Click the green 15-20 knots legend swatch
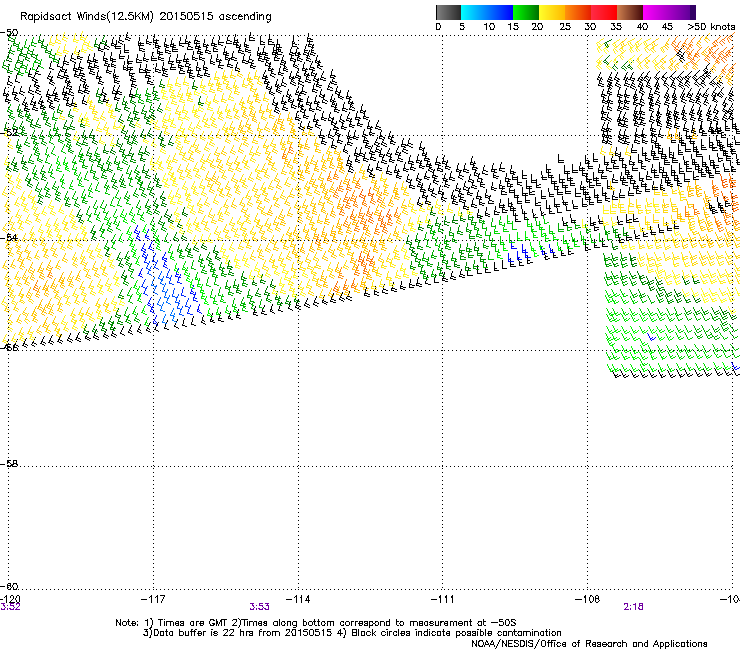 coord(526,12)
